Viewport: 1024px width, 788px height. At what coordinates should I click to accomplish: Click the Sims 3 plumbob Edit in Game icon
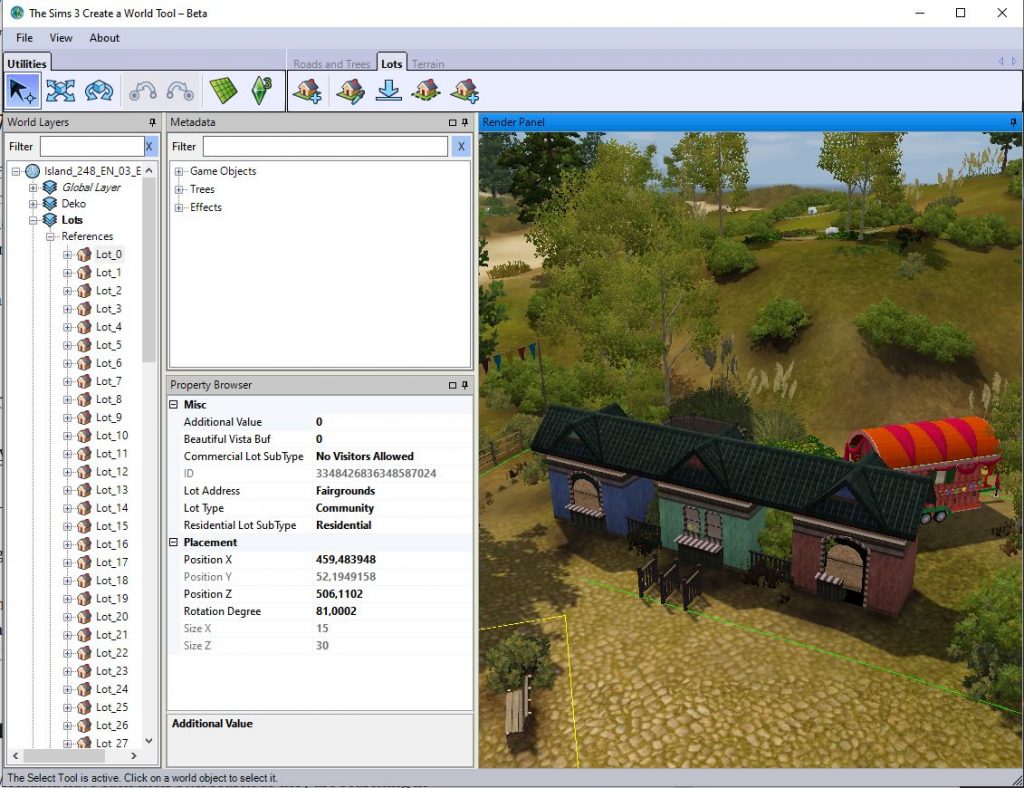(x=262, y=91)
